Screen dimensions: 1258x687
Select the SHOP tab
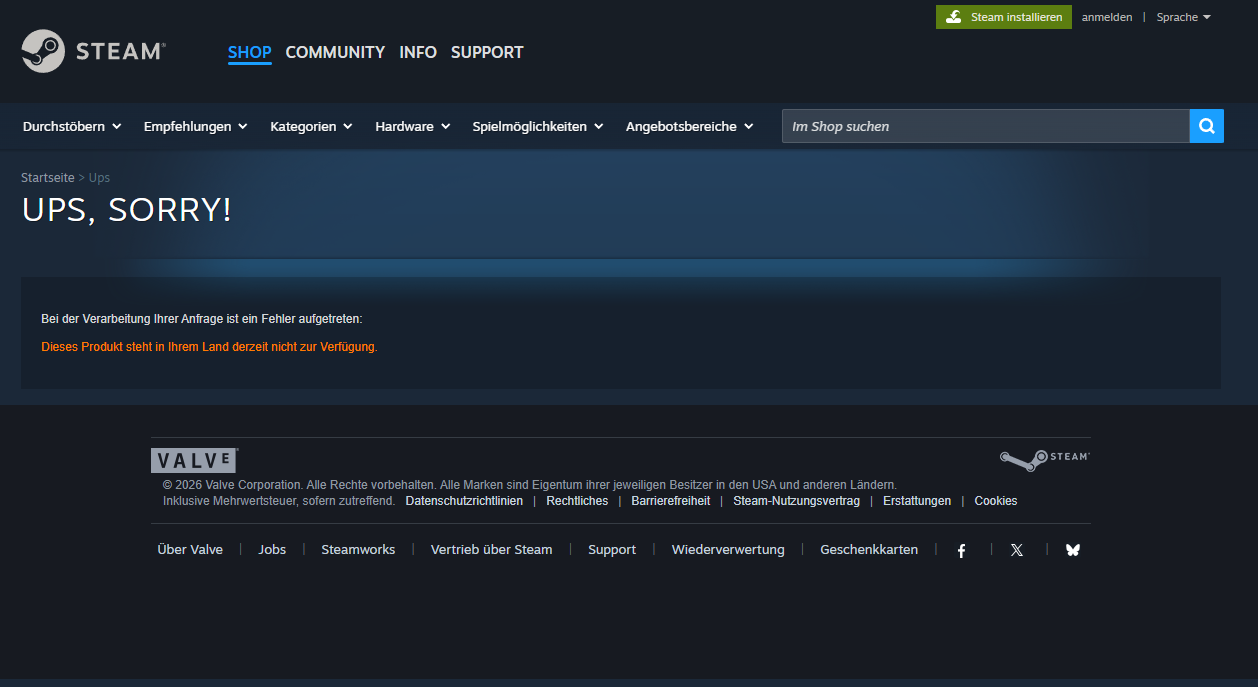[250, 52]
